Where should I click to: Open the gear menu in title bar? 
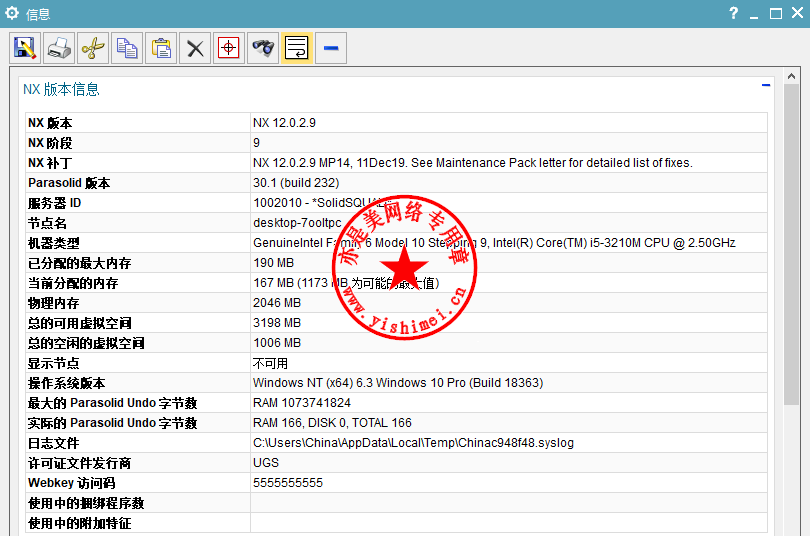12,13
